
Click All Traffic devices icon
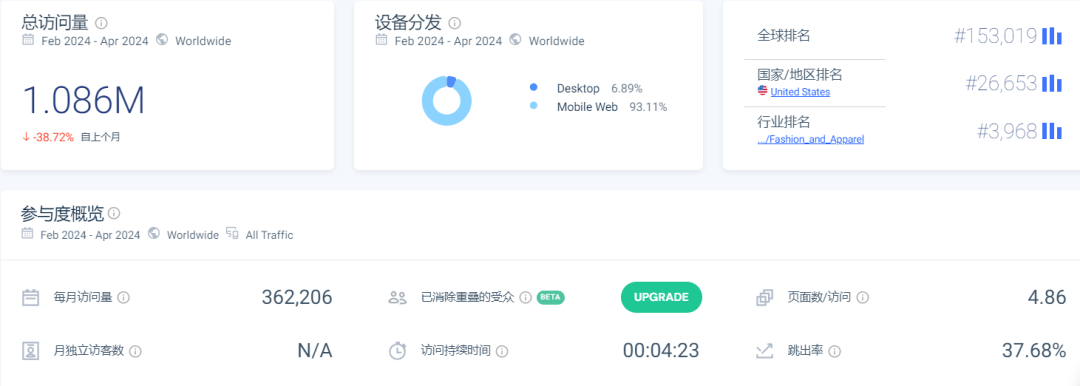pyautogui.click(x=232, y=234)
